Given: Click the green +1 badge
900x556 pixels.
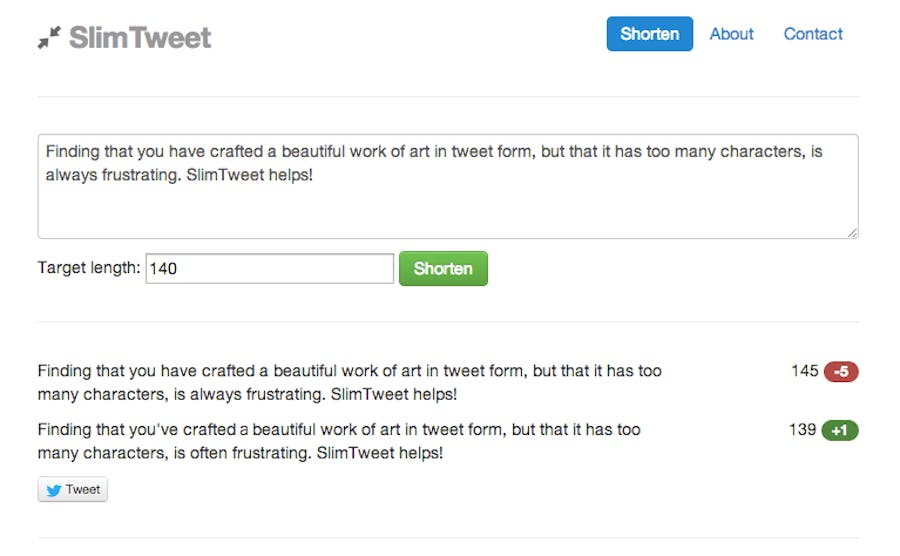Looking at the screenshot, I should 840,431.
